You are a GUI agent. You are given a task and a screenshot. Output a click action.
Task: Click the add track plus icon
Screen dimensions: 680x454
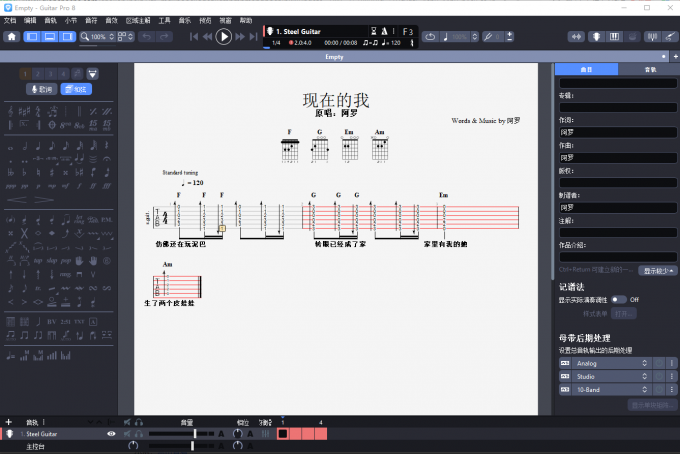point(9,422)
